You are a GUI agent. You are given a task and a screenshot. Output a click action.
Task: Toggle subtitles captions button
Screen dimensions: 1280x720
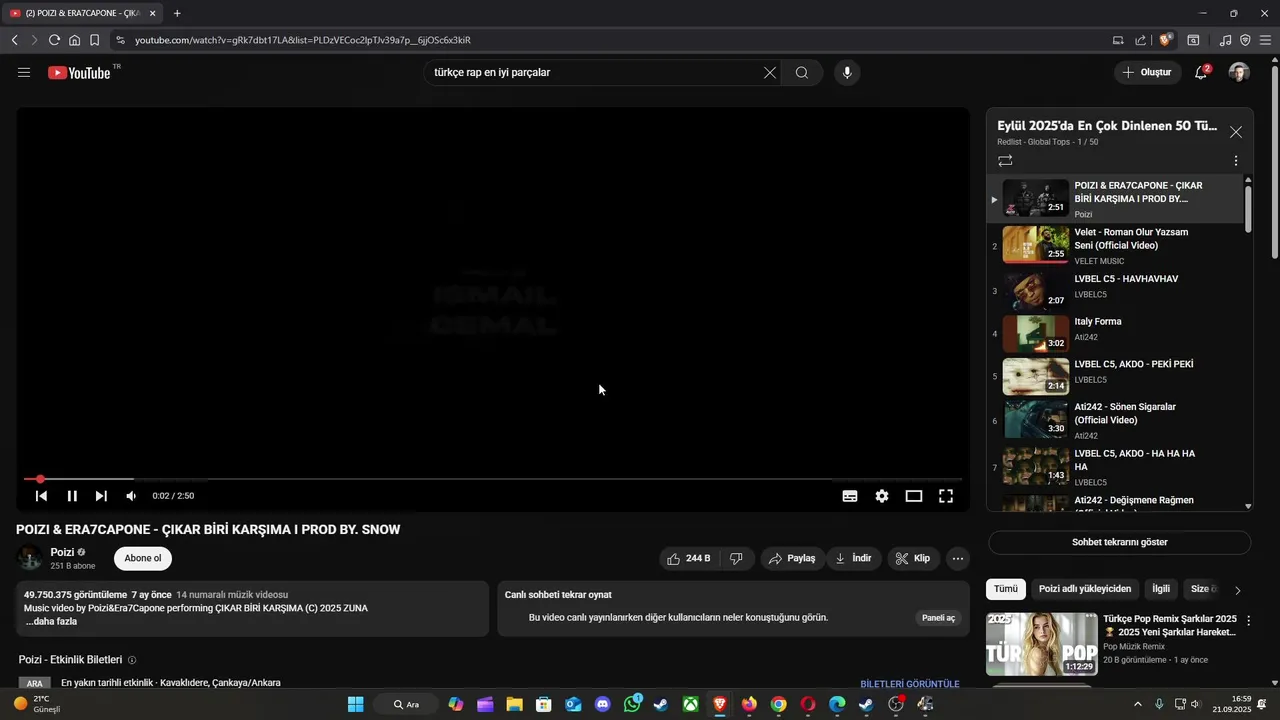click(850, 496)
